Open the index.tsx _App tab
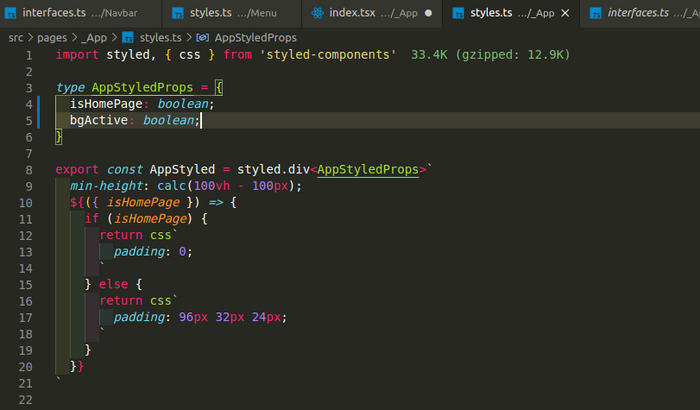The image size is (700, 410). pyautogui.click(x=372, y=13)
